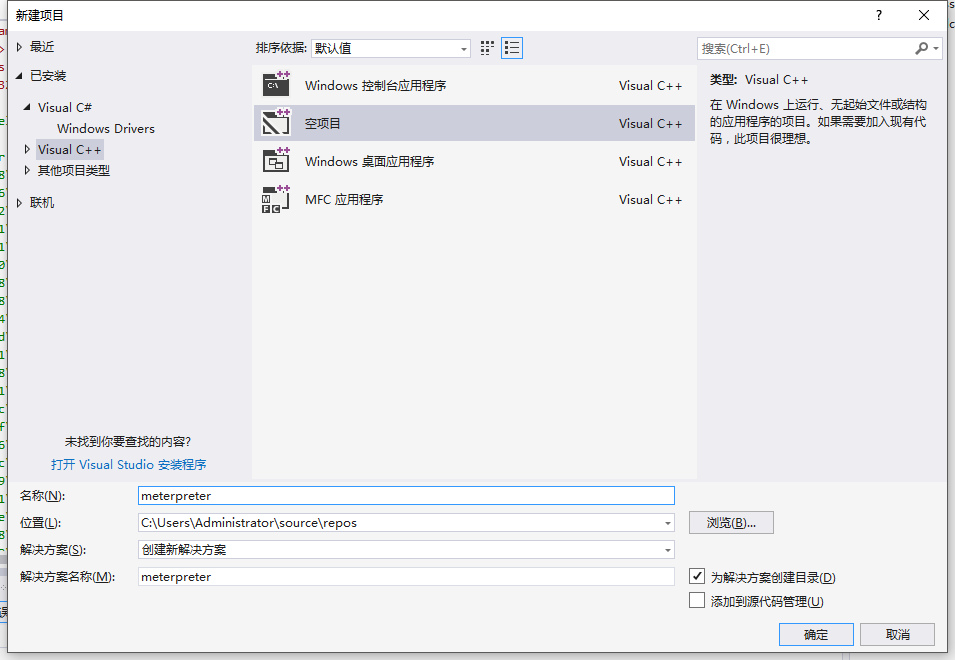Click the 浏览 (Browse) button
Viewport: 955px width, 660px height.
point(731,522)
